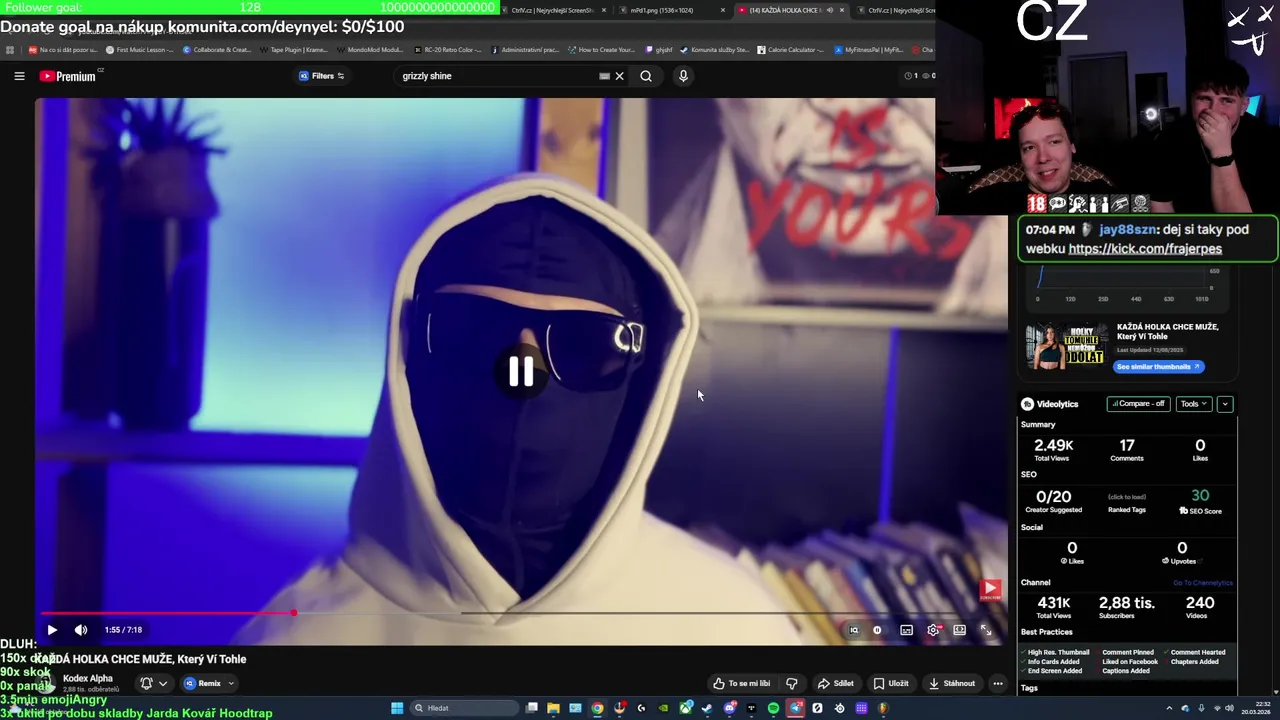Start voice search with the microphone icon
1280x720 pixels.
pos(683,76)
